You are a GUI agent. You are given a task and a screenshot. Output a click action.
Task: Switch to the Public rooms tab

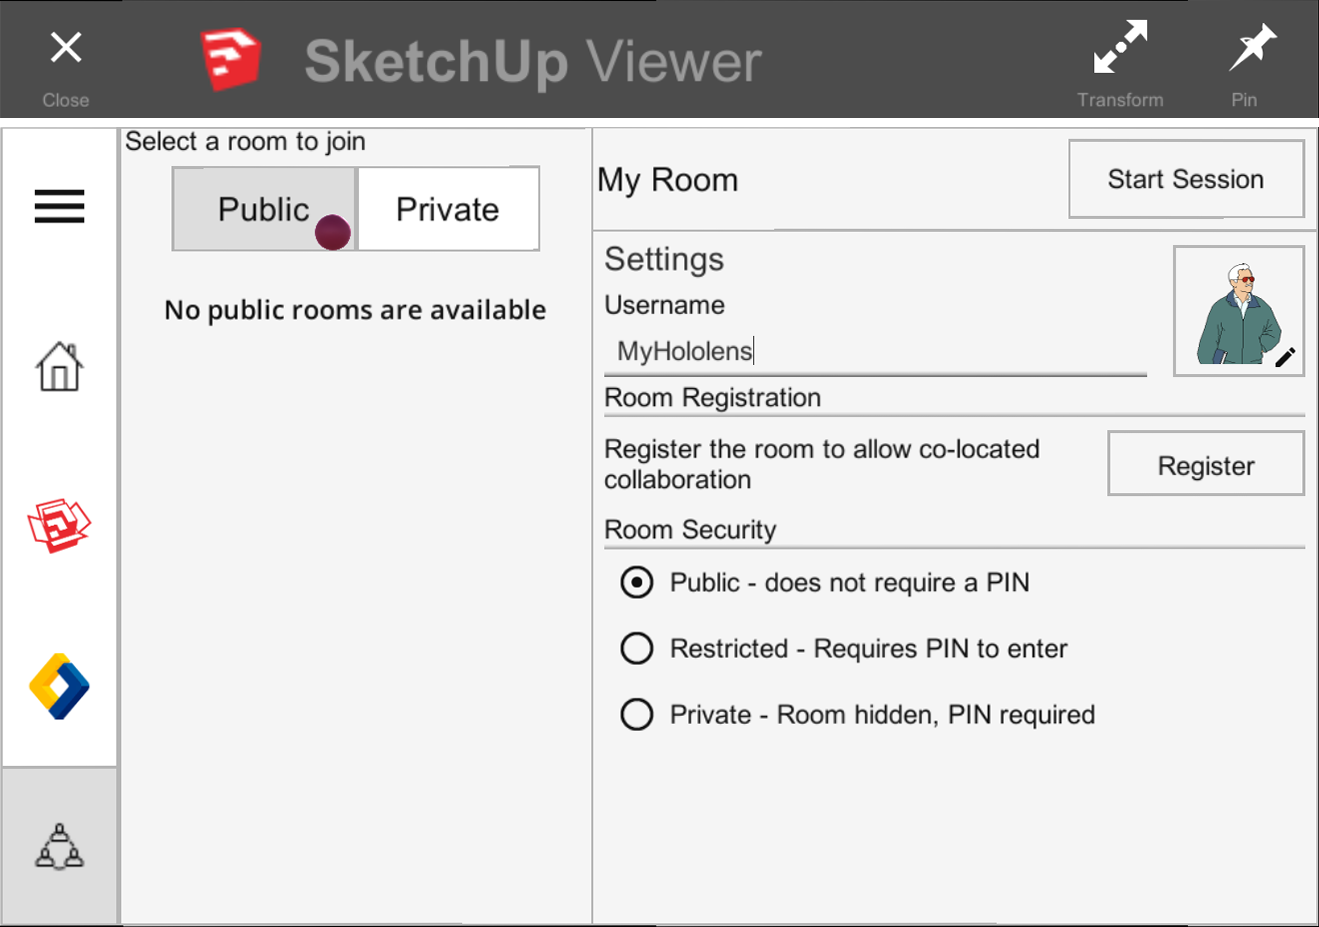[x=264, y=209]
